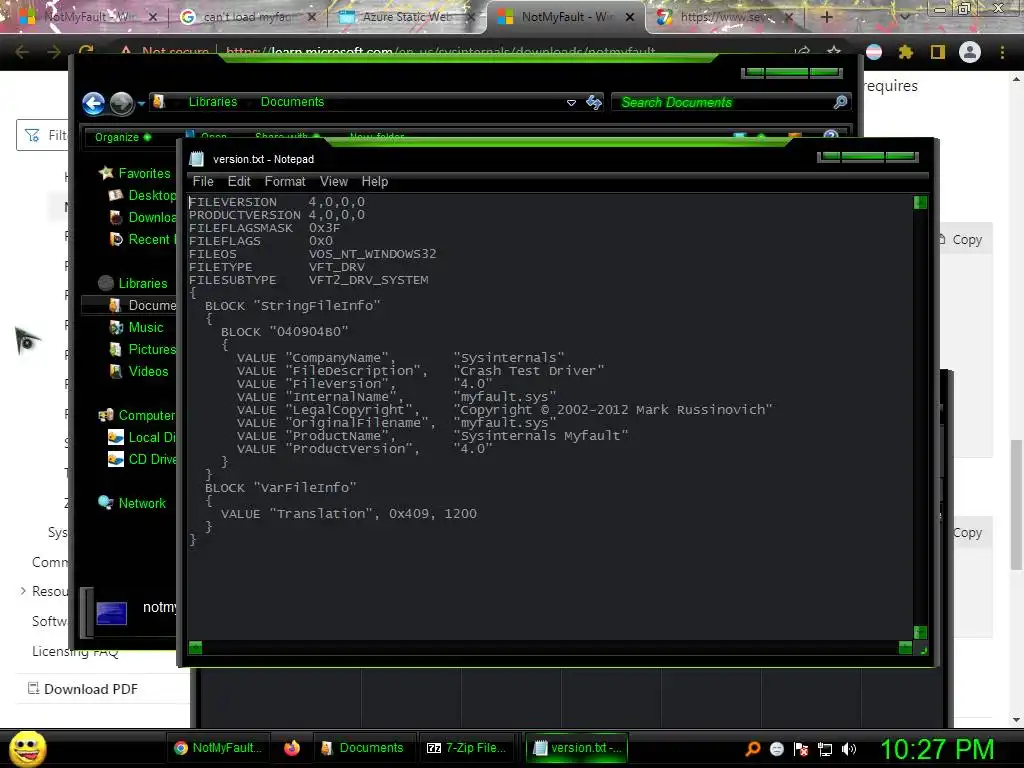Click the Documents breadcrumb in address bar

[x=292, y=102]
